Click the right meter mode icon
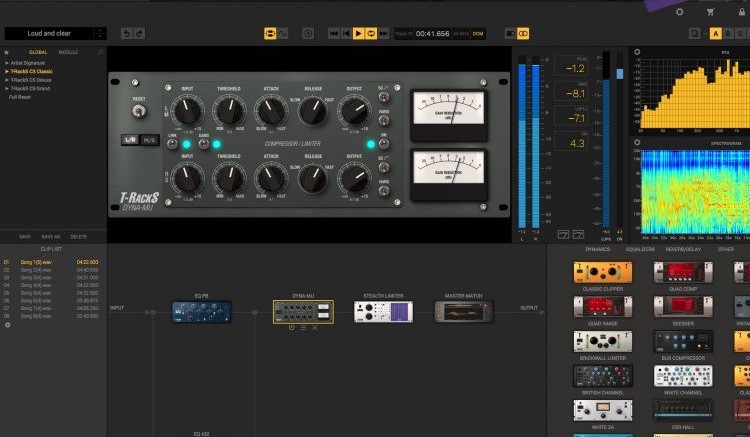This screenshot has width=750, height=437. (578, 234)
